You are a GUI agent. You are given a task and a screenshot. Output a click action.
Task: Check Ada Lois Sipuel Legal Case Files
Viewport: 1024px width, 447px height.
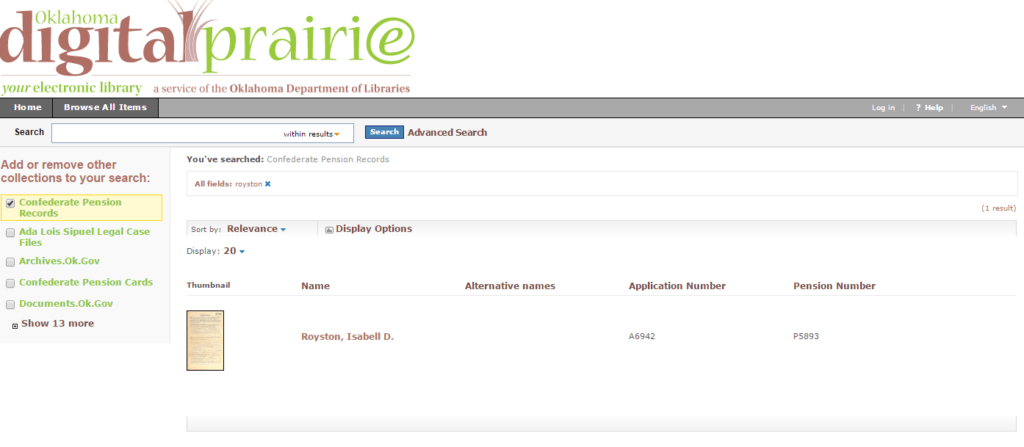point(10,233)
